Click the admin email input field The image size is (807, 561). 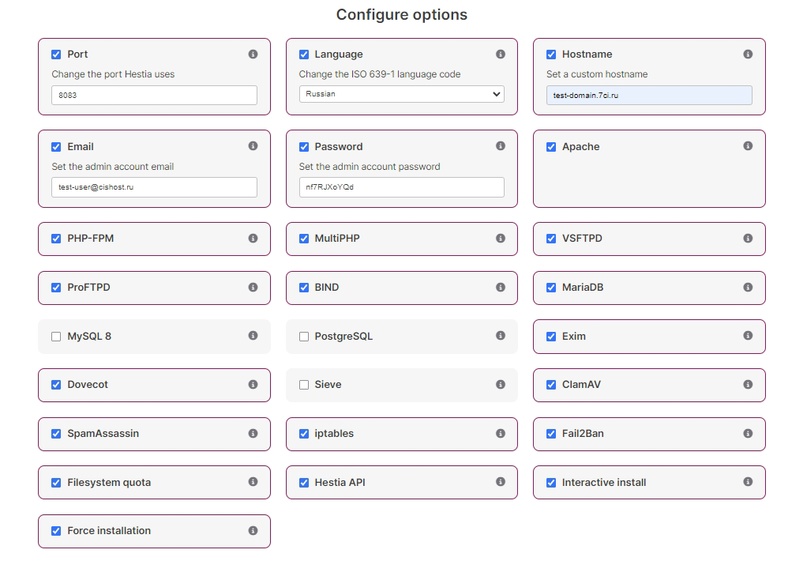(x=154, y=187)
